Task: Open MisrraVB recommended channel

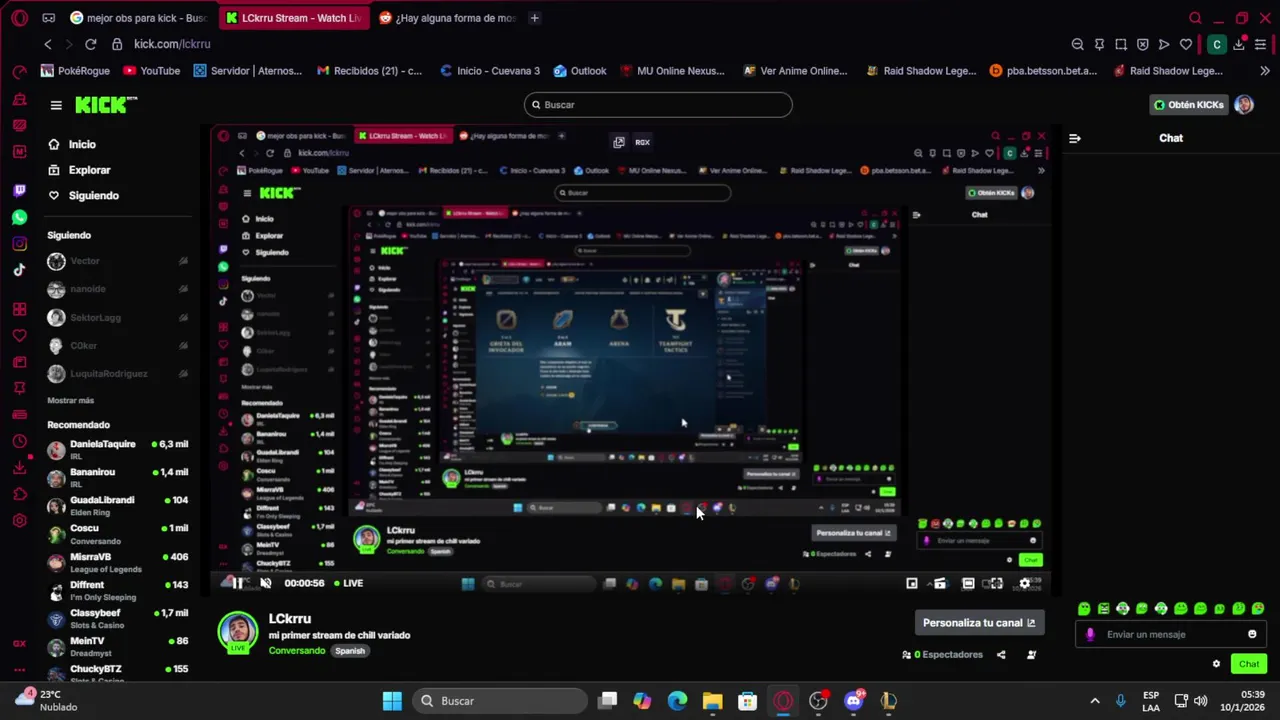Action: (x=117, y=562)
